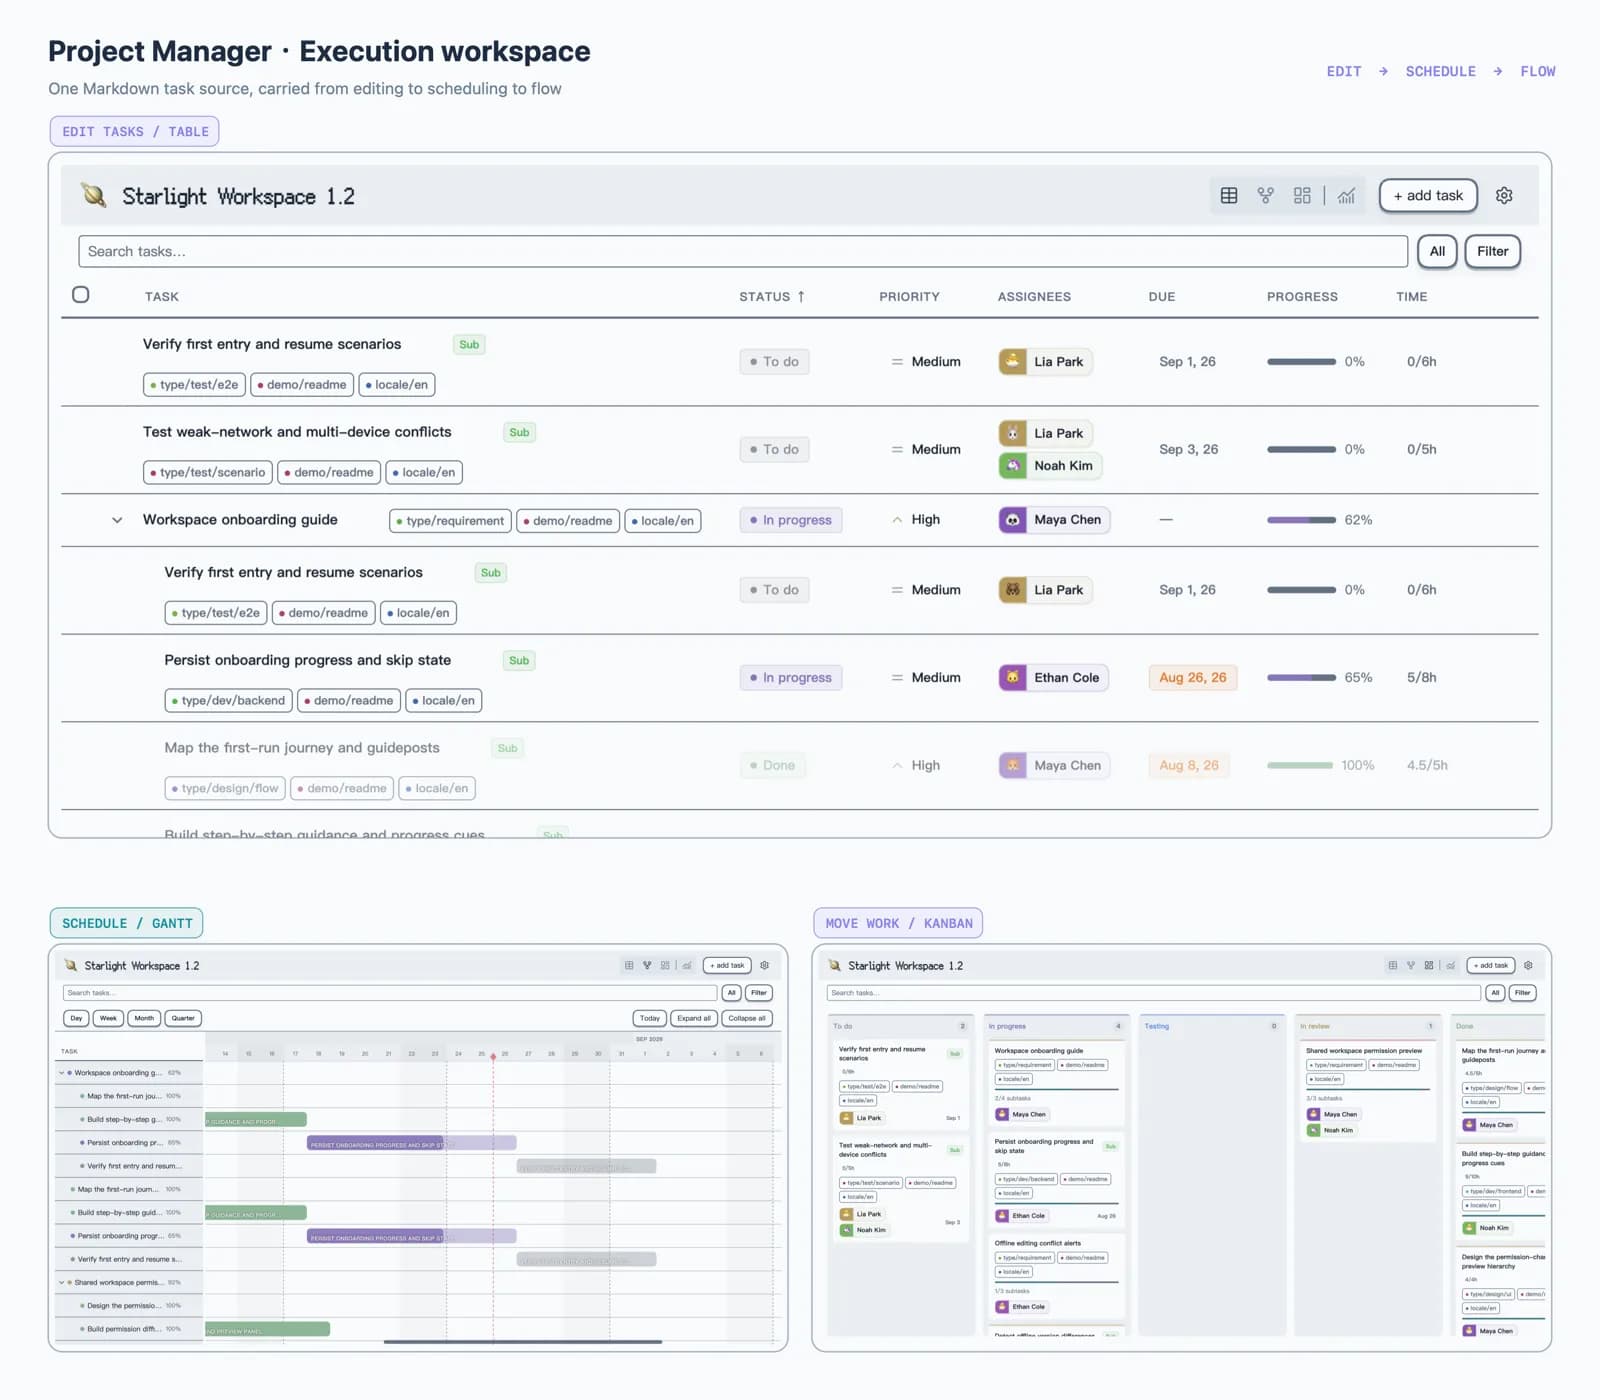1600x1400 pixels.
Task: Open the Filter button beside the main search
Action: pos(1492,251)
